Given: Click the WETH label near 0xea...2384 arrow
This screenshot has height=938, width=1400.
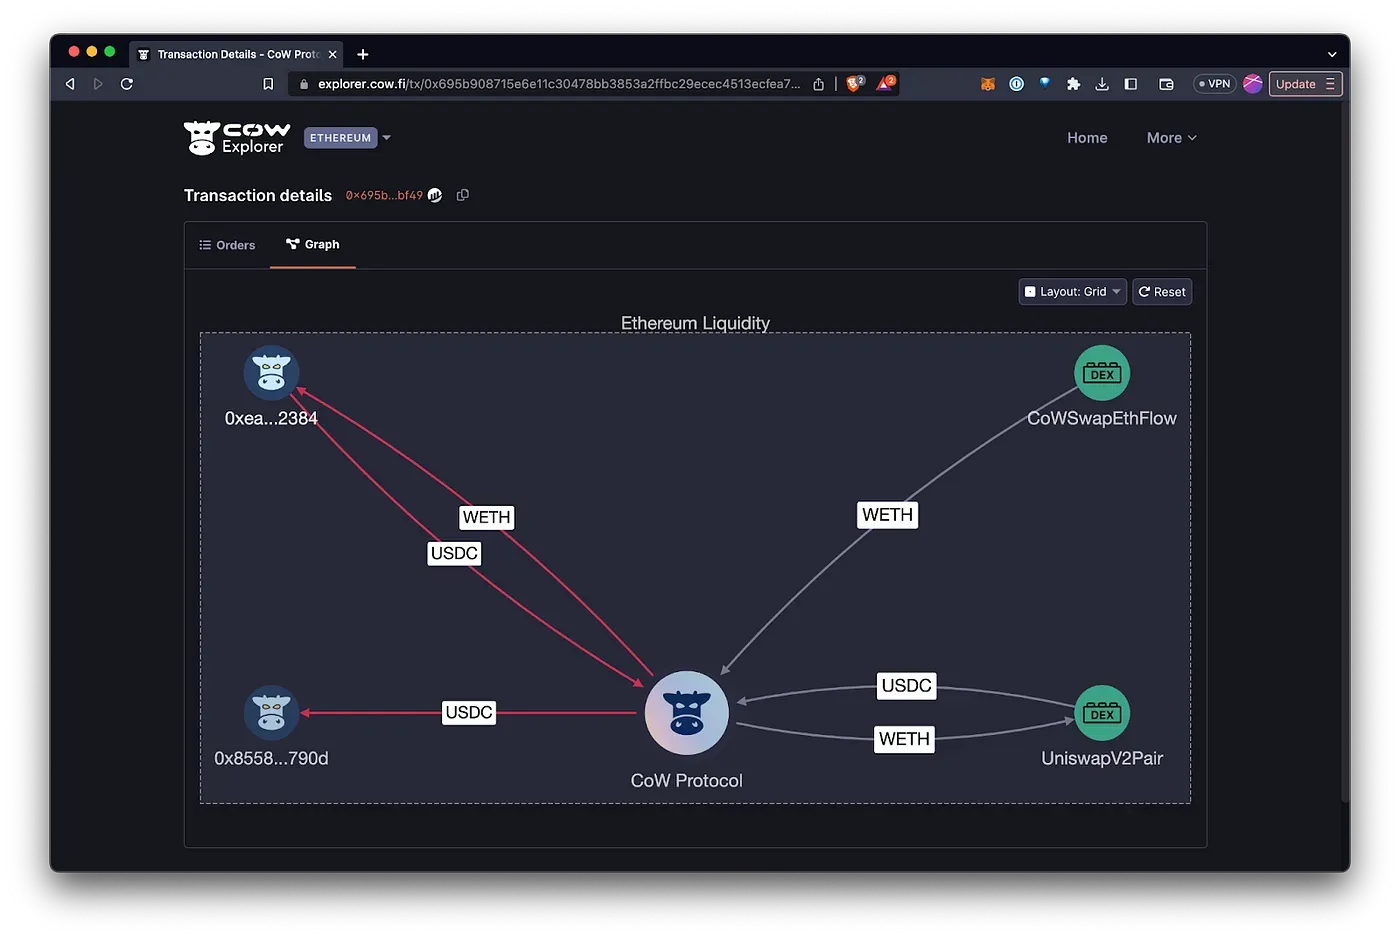Looking at the screenshot, I should pyautogui.click(x=487, y=517).
